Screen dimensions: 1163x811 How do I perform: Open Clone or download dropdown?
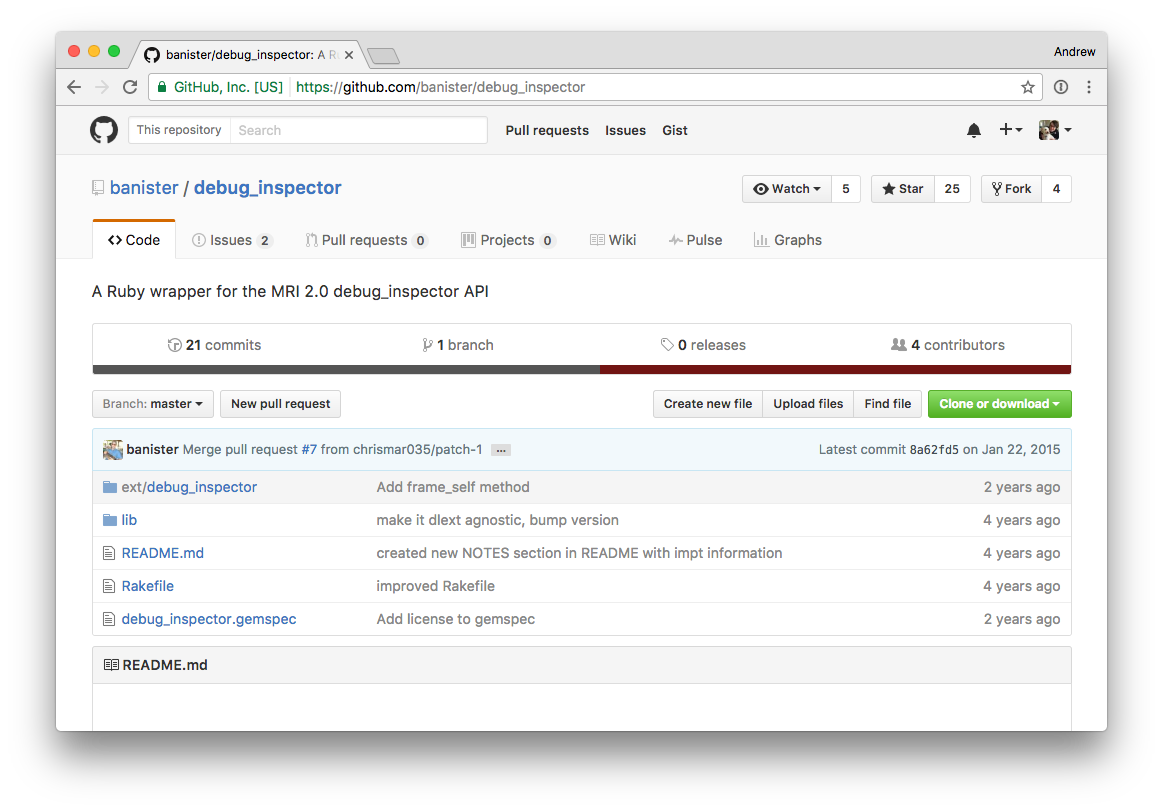(x=1000, y=404)
